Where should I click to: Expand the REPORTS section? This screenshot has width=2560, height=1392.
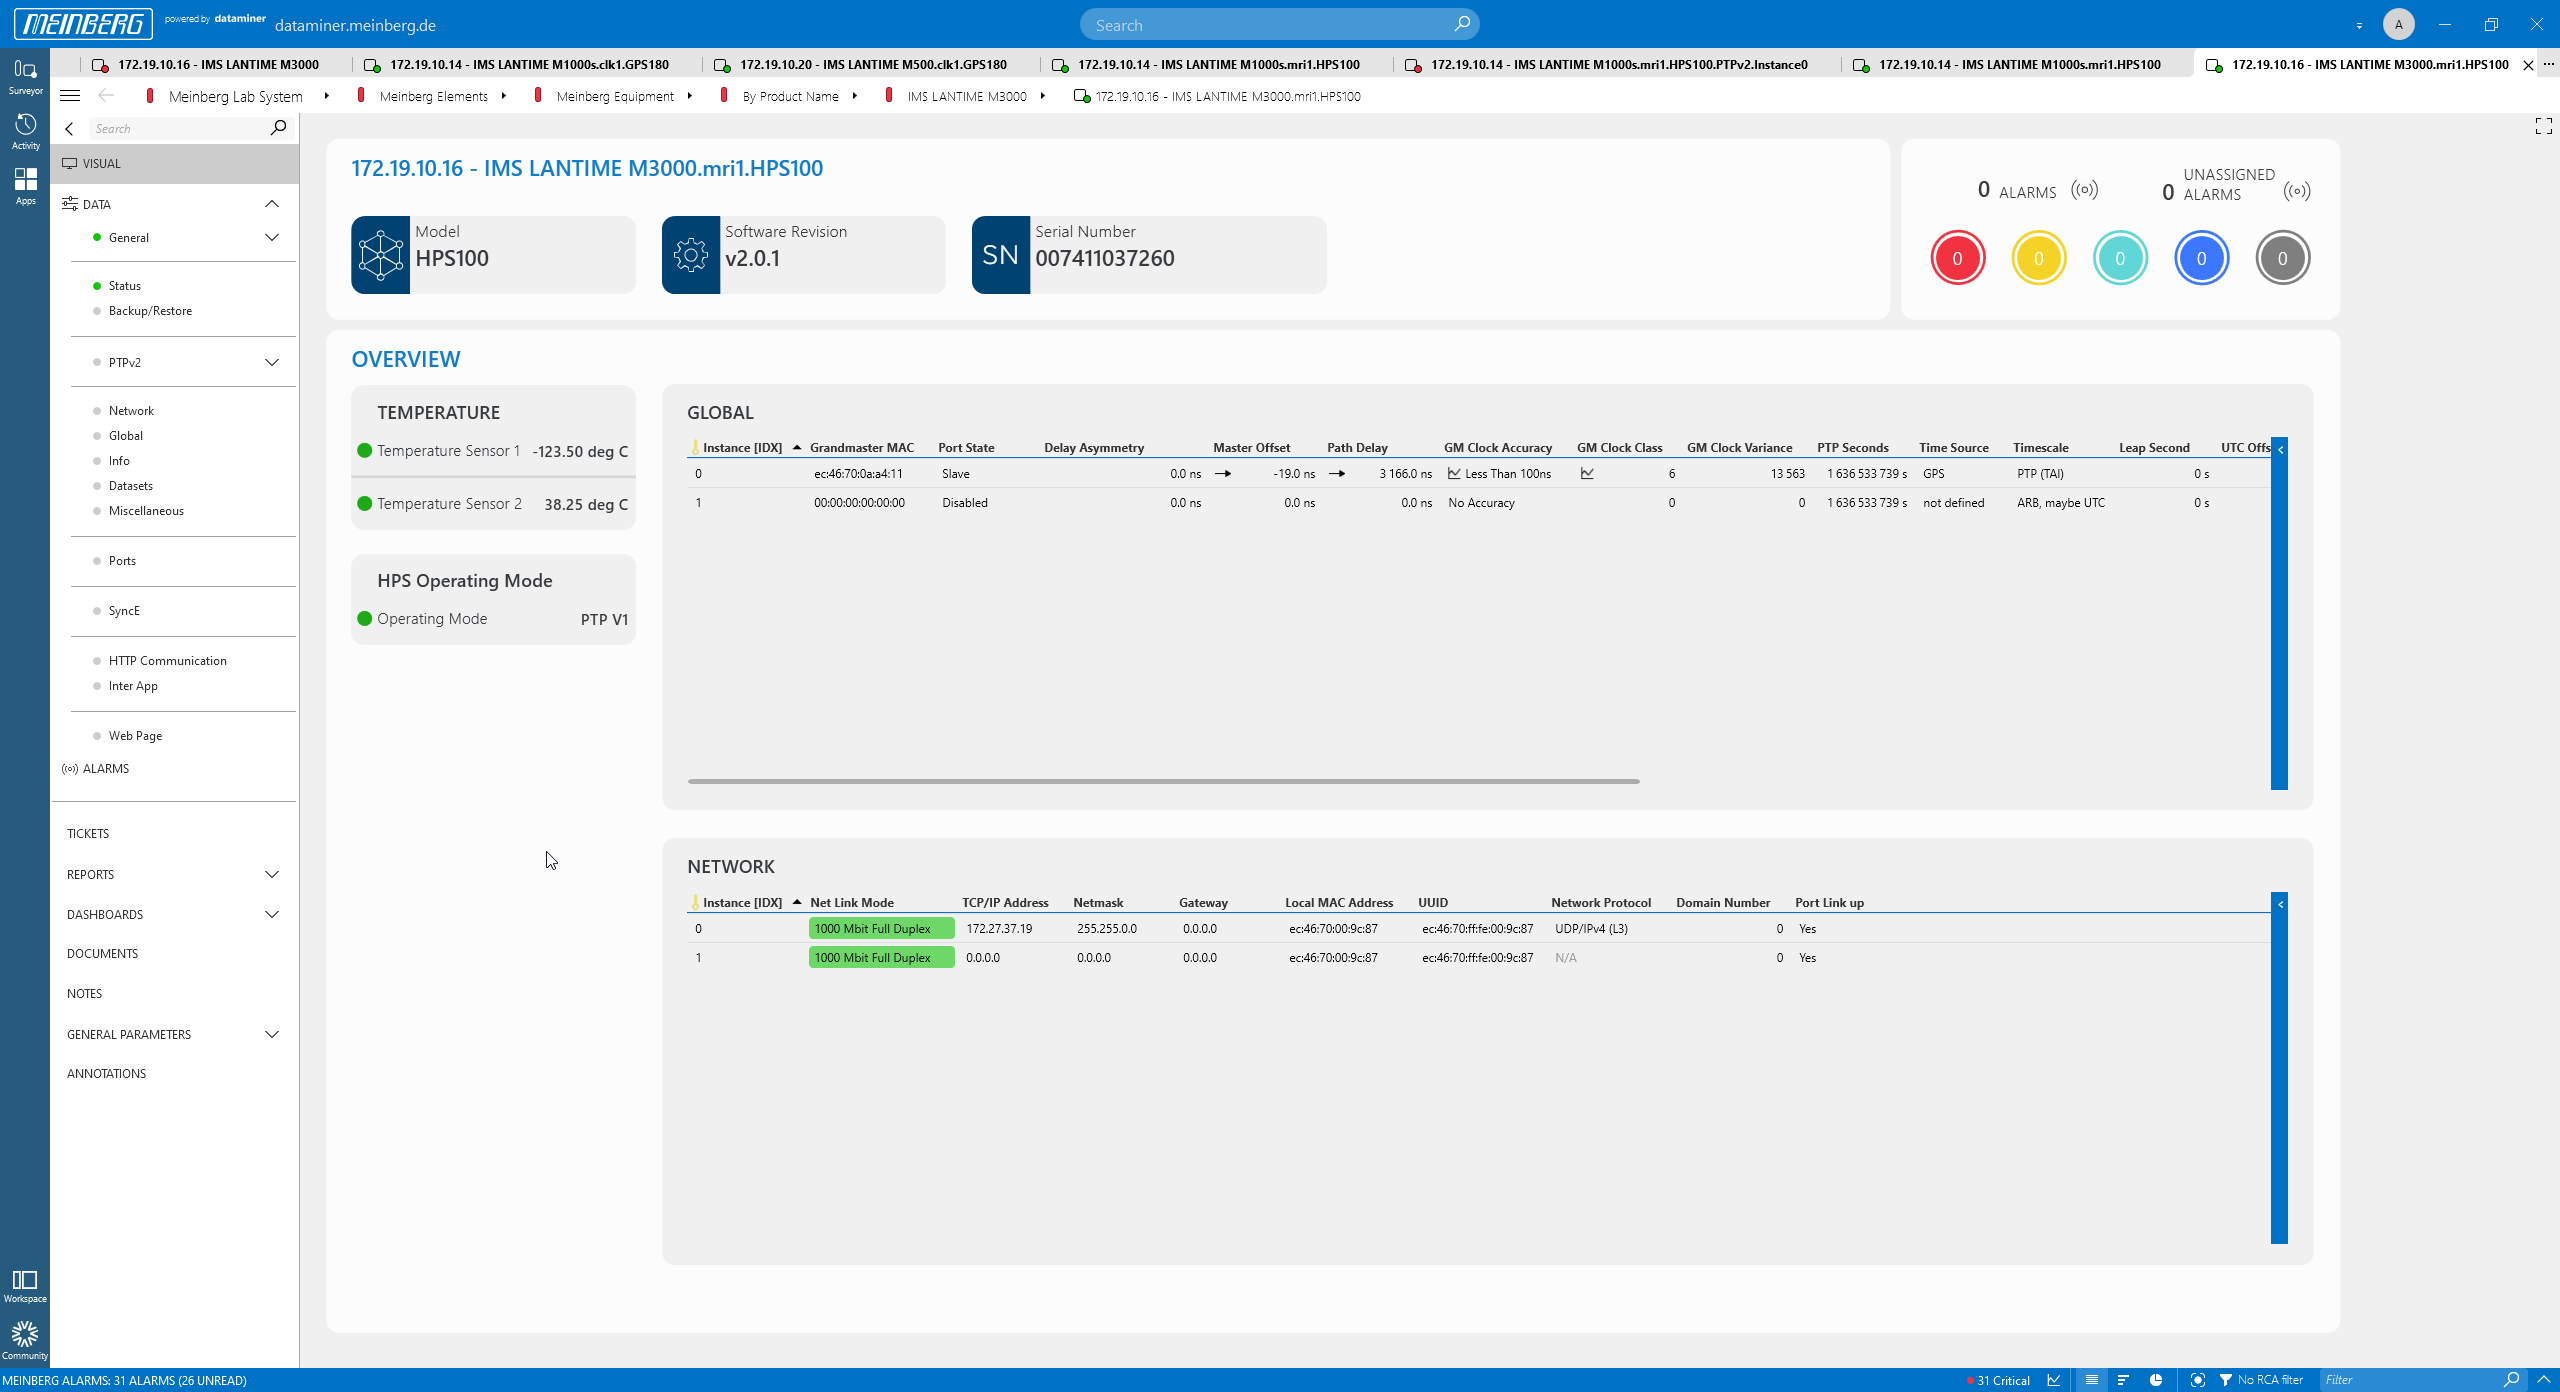pyautogui.click(x=272, y=874)
